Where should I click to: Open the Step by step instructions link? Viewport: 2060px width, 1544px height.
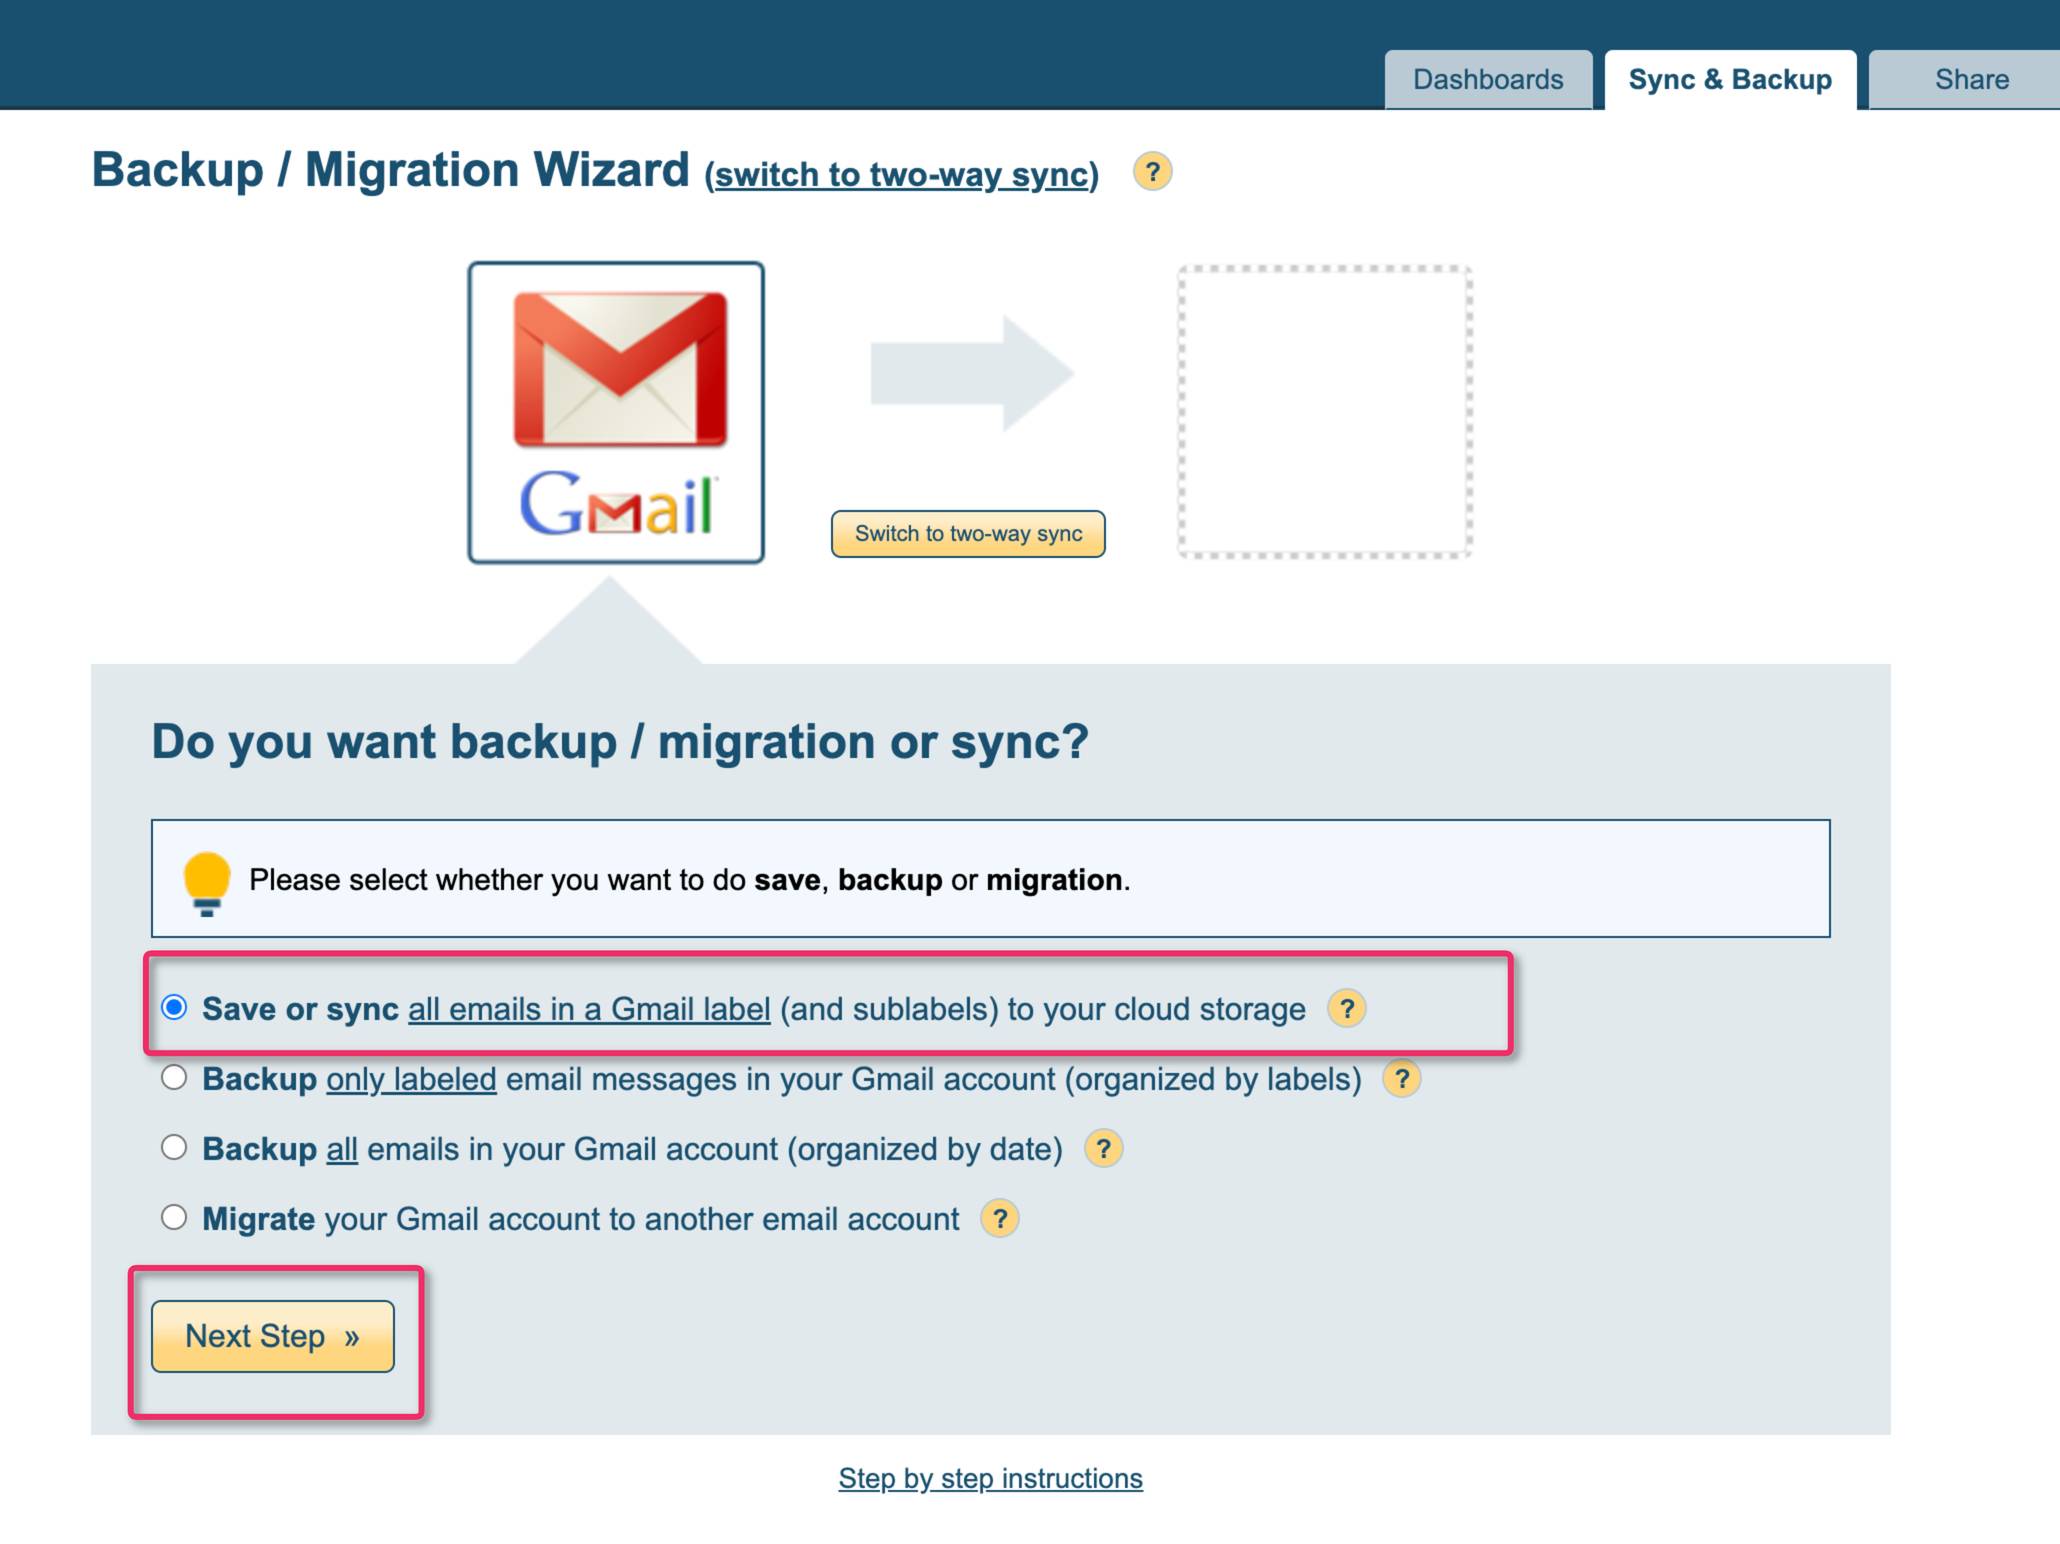(x=990, y=1478)
